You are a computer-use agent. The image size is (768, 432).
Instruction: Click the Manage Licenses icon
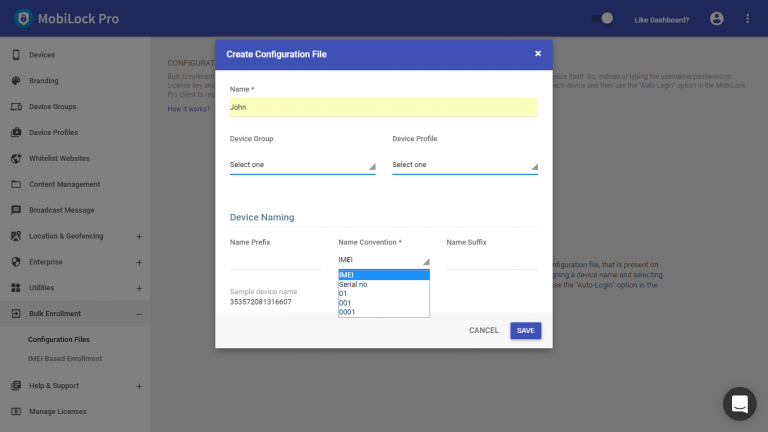point(16,411)
